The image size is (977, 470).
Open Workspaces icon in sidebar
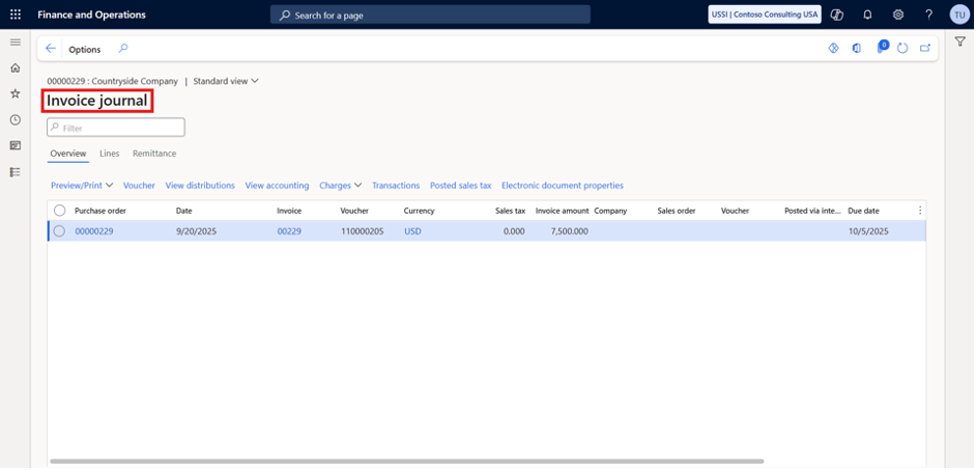16,145
